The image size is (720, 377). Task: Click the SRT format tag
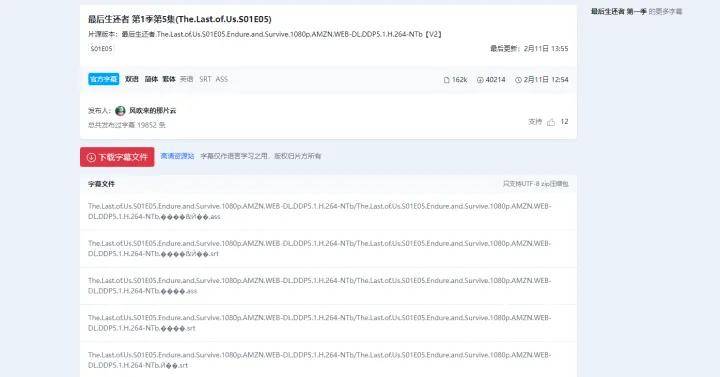205,79
